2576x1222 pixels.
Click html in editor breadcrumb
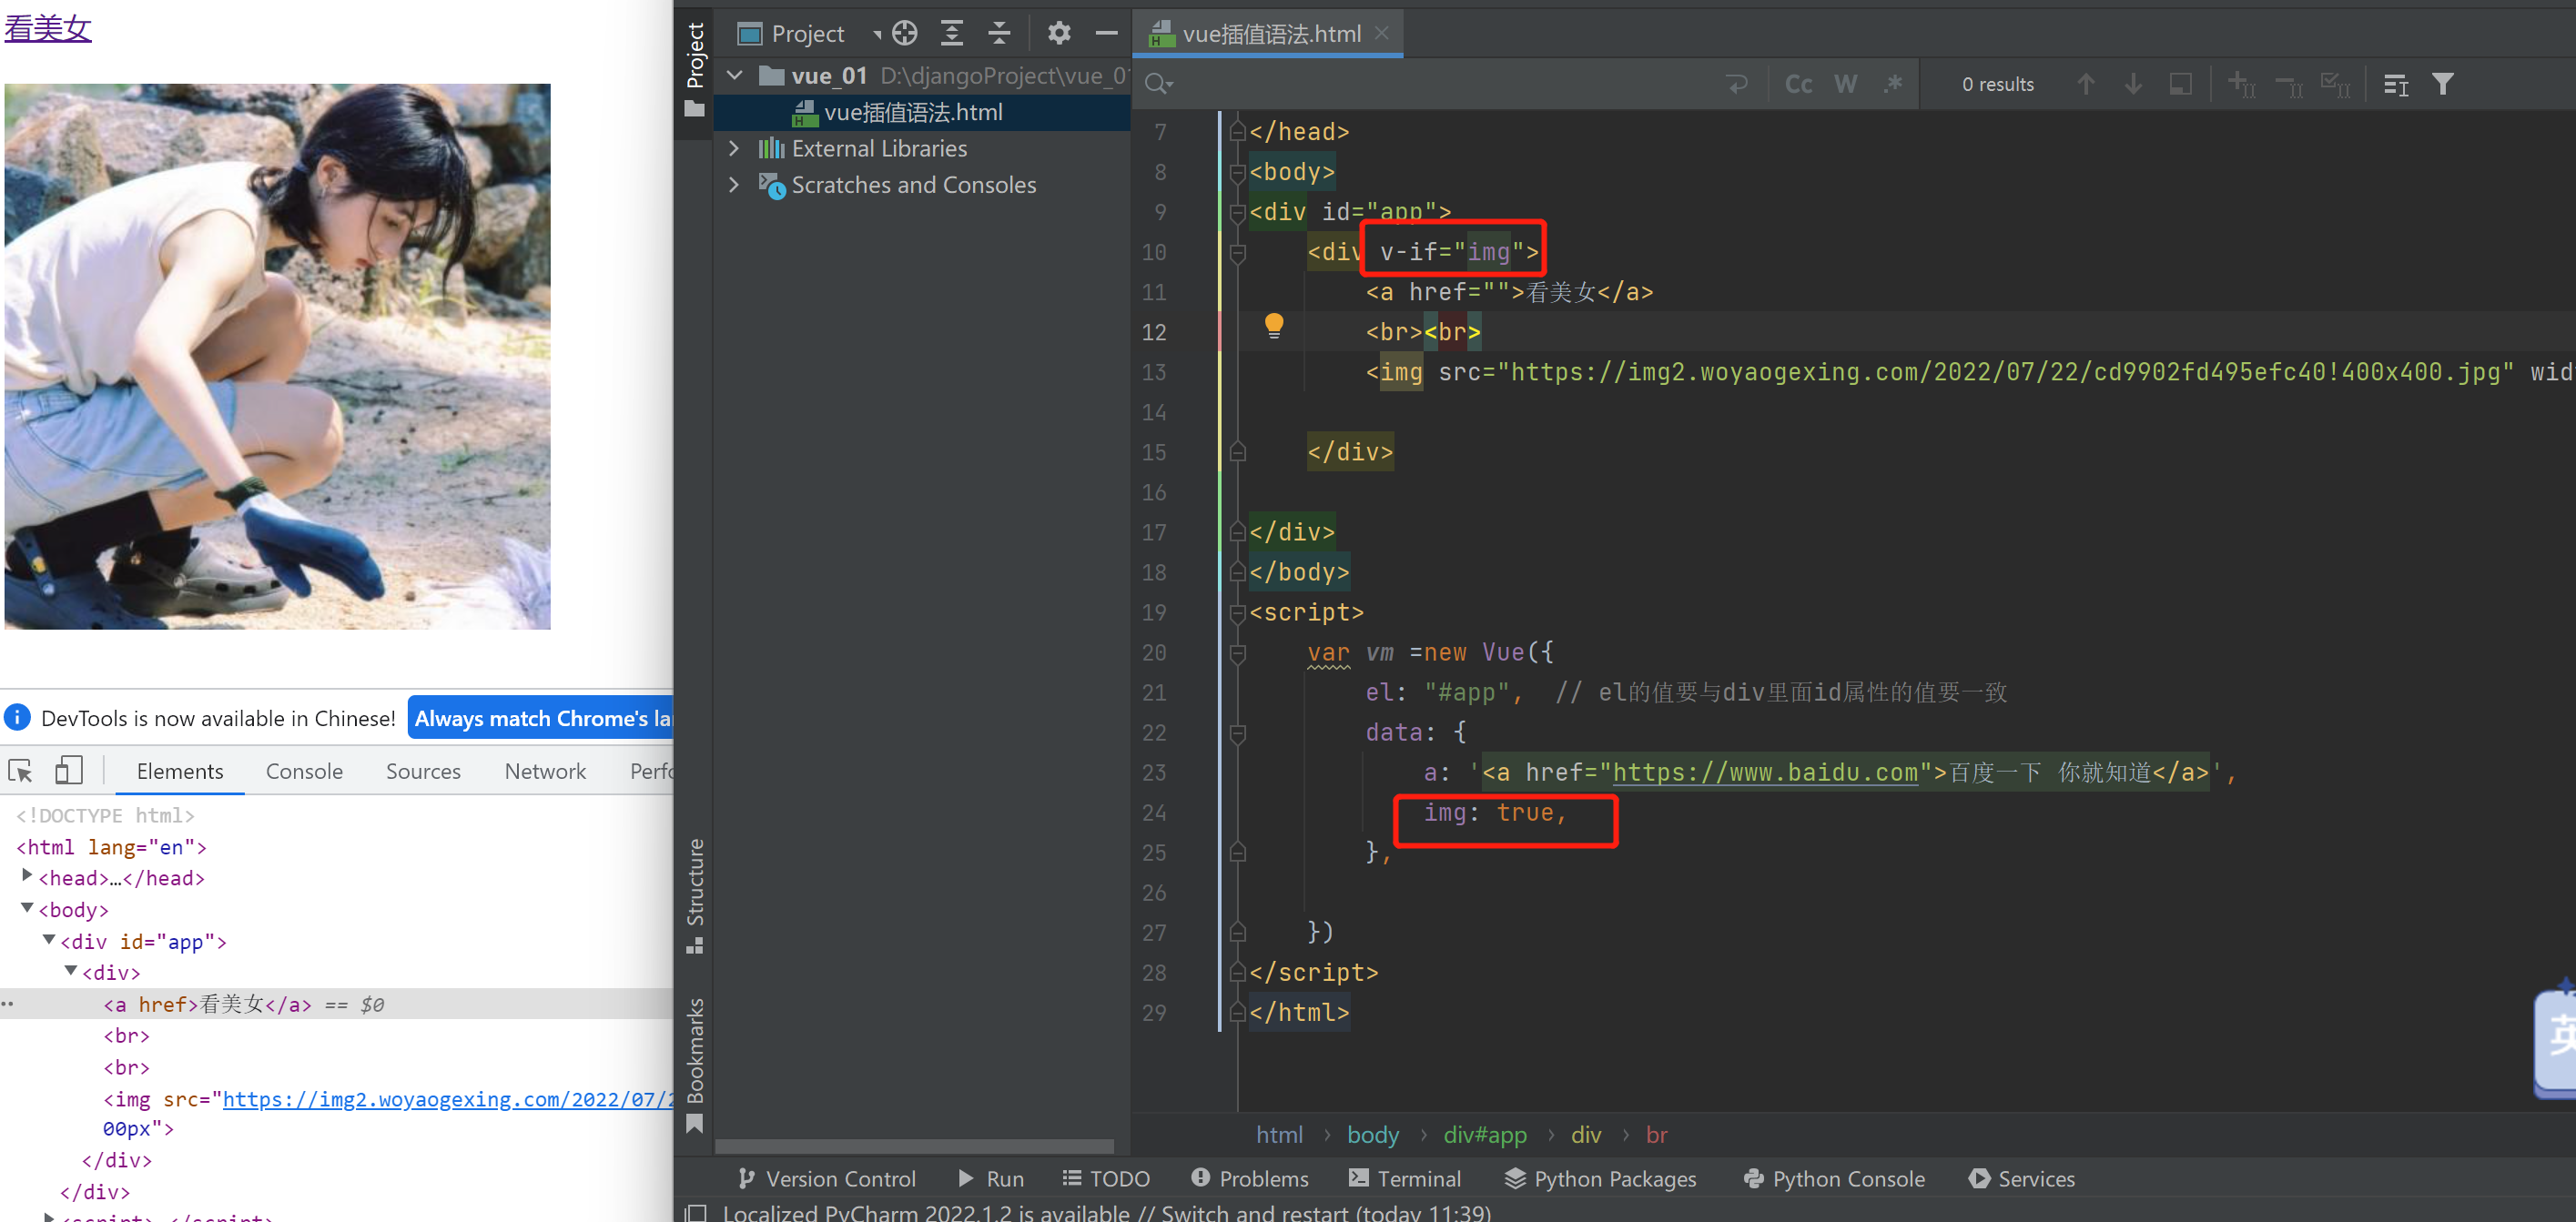(1279, 1134)
